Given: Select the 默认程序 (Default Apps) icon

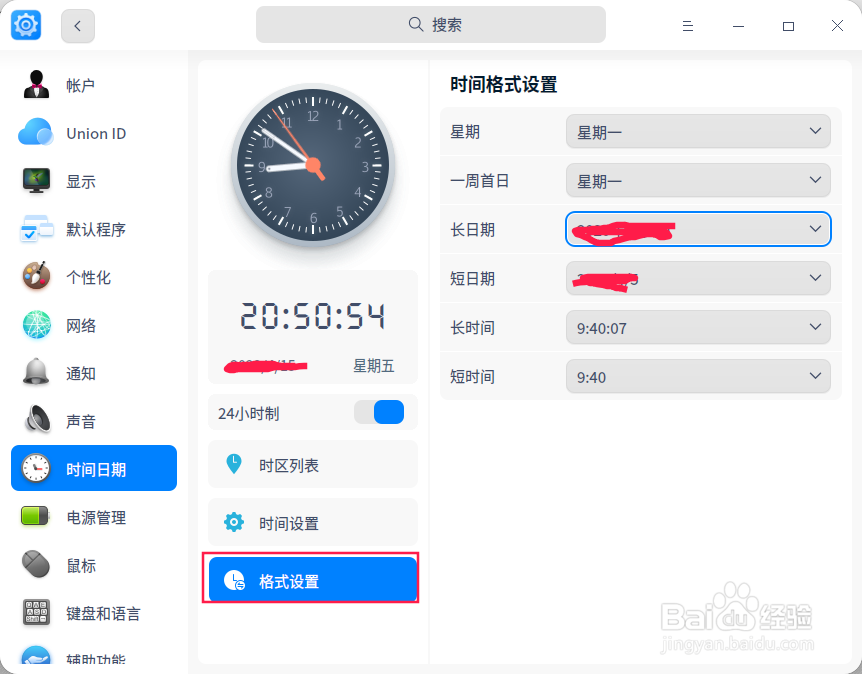Looking at the screenshot, I should coord(35,229).
